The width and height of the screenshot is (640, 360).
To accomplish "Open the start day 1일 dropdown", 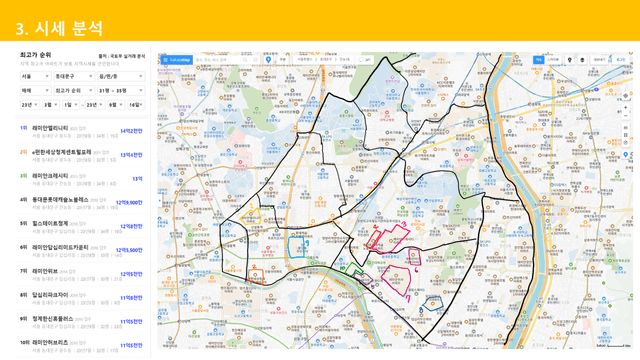I will [x=71, y=105].
